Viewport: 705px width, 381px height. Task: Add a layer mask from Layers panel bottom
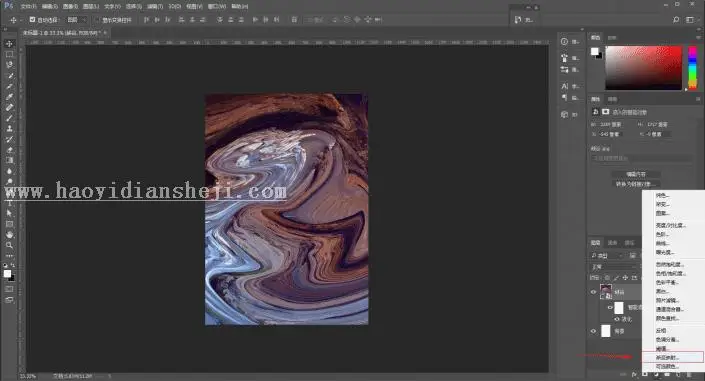(645, 375)
